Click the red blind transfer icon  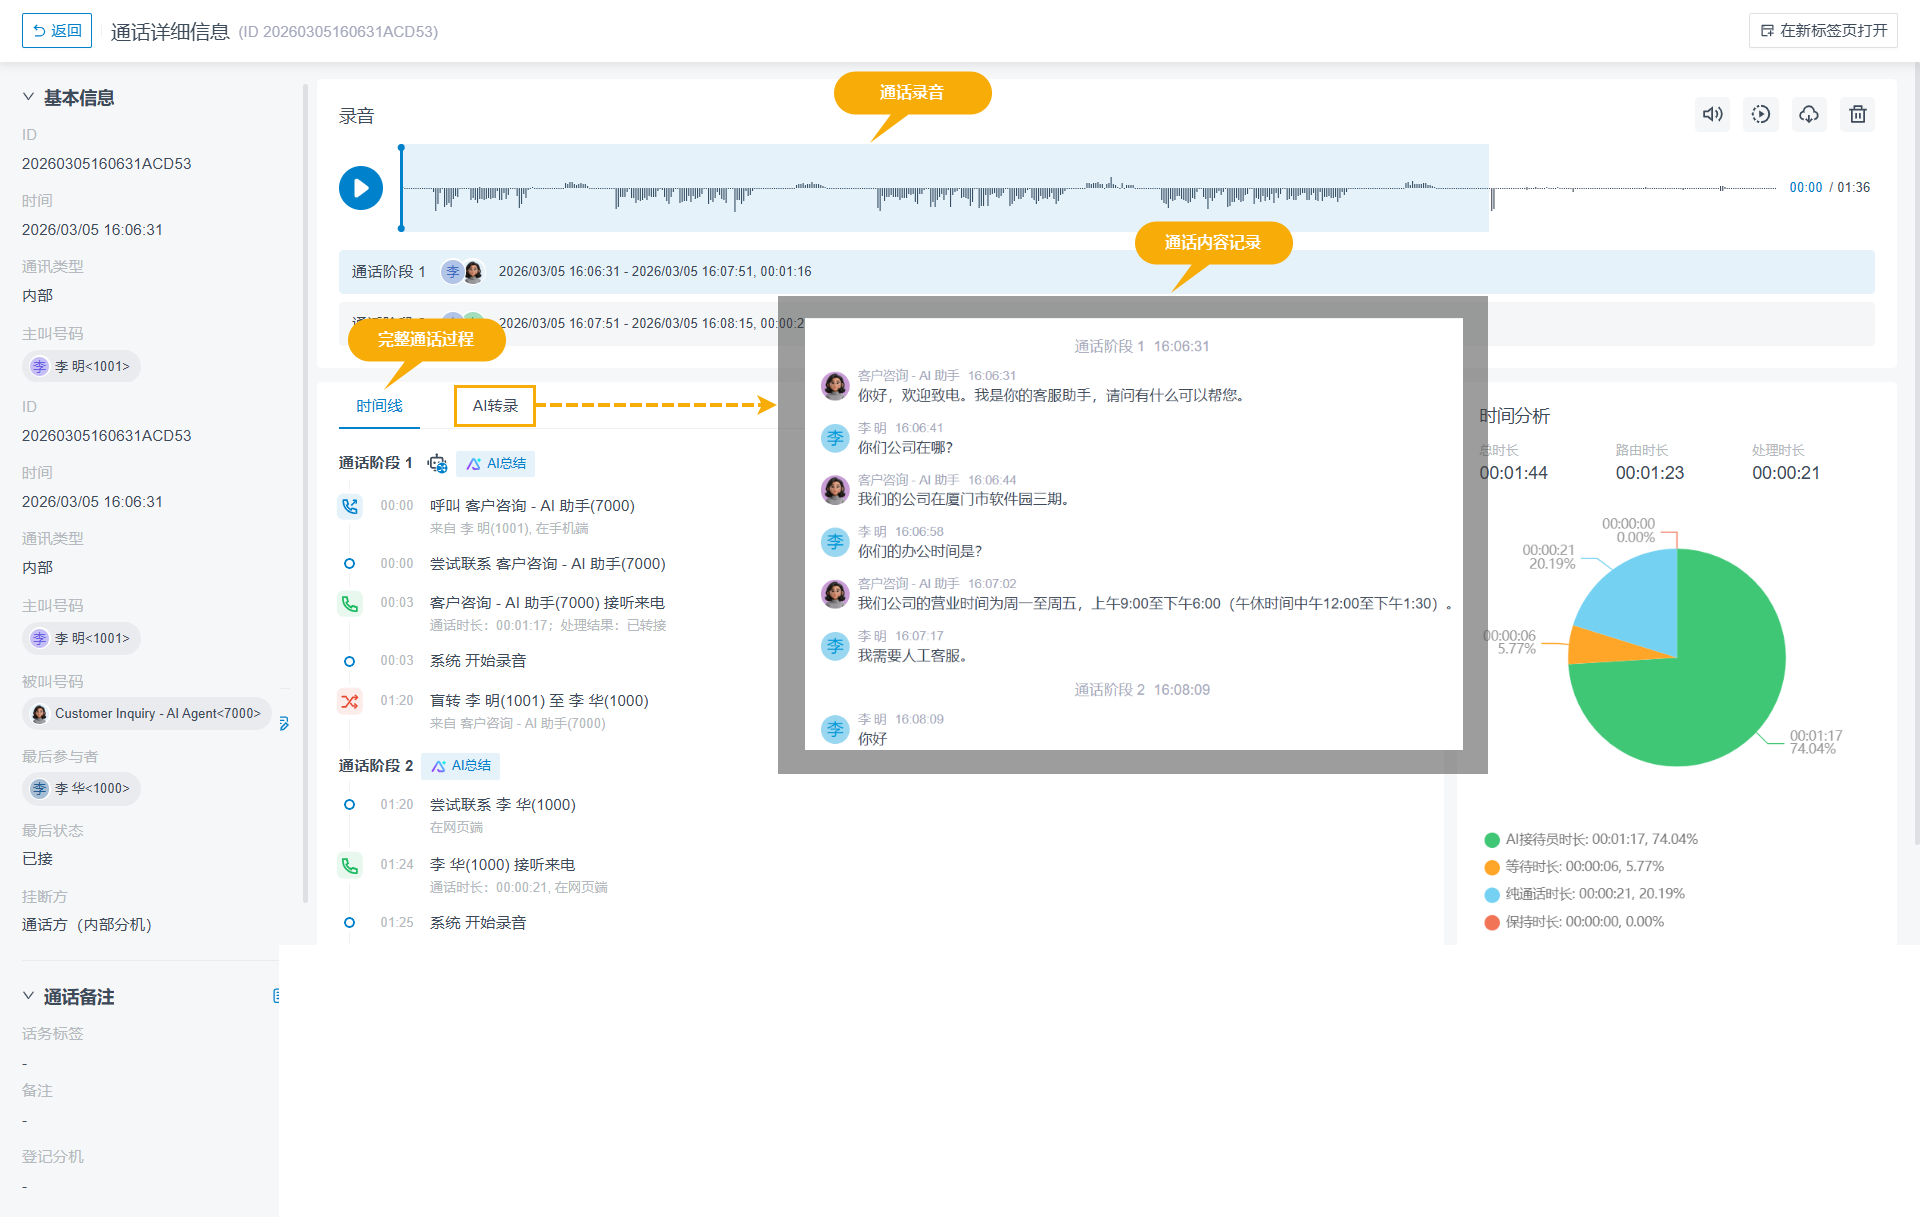coord(349,702)
